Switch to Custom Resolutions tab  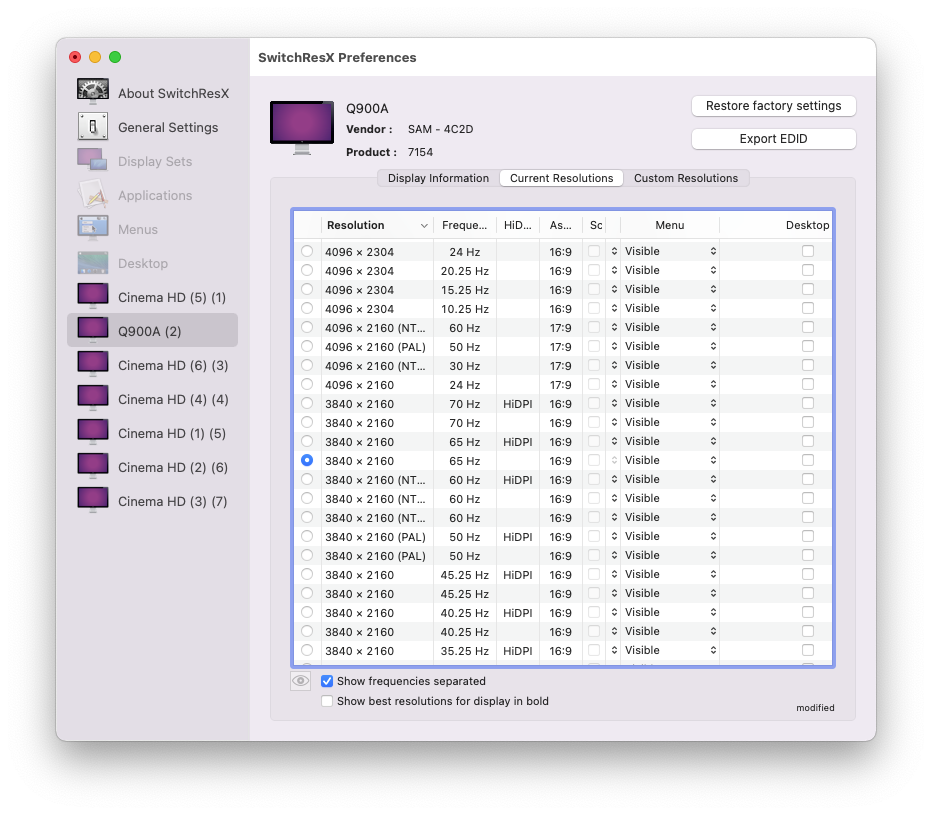point(686,178)
